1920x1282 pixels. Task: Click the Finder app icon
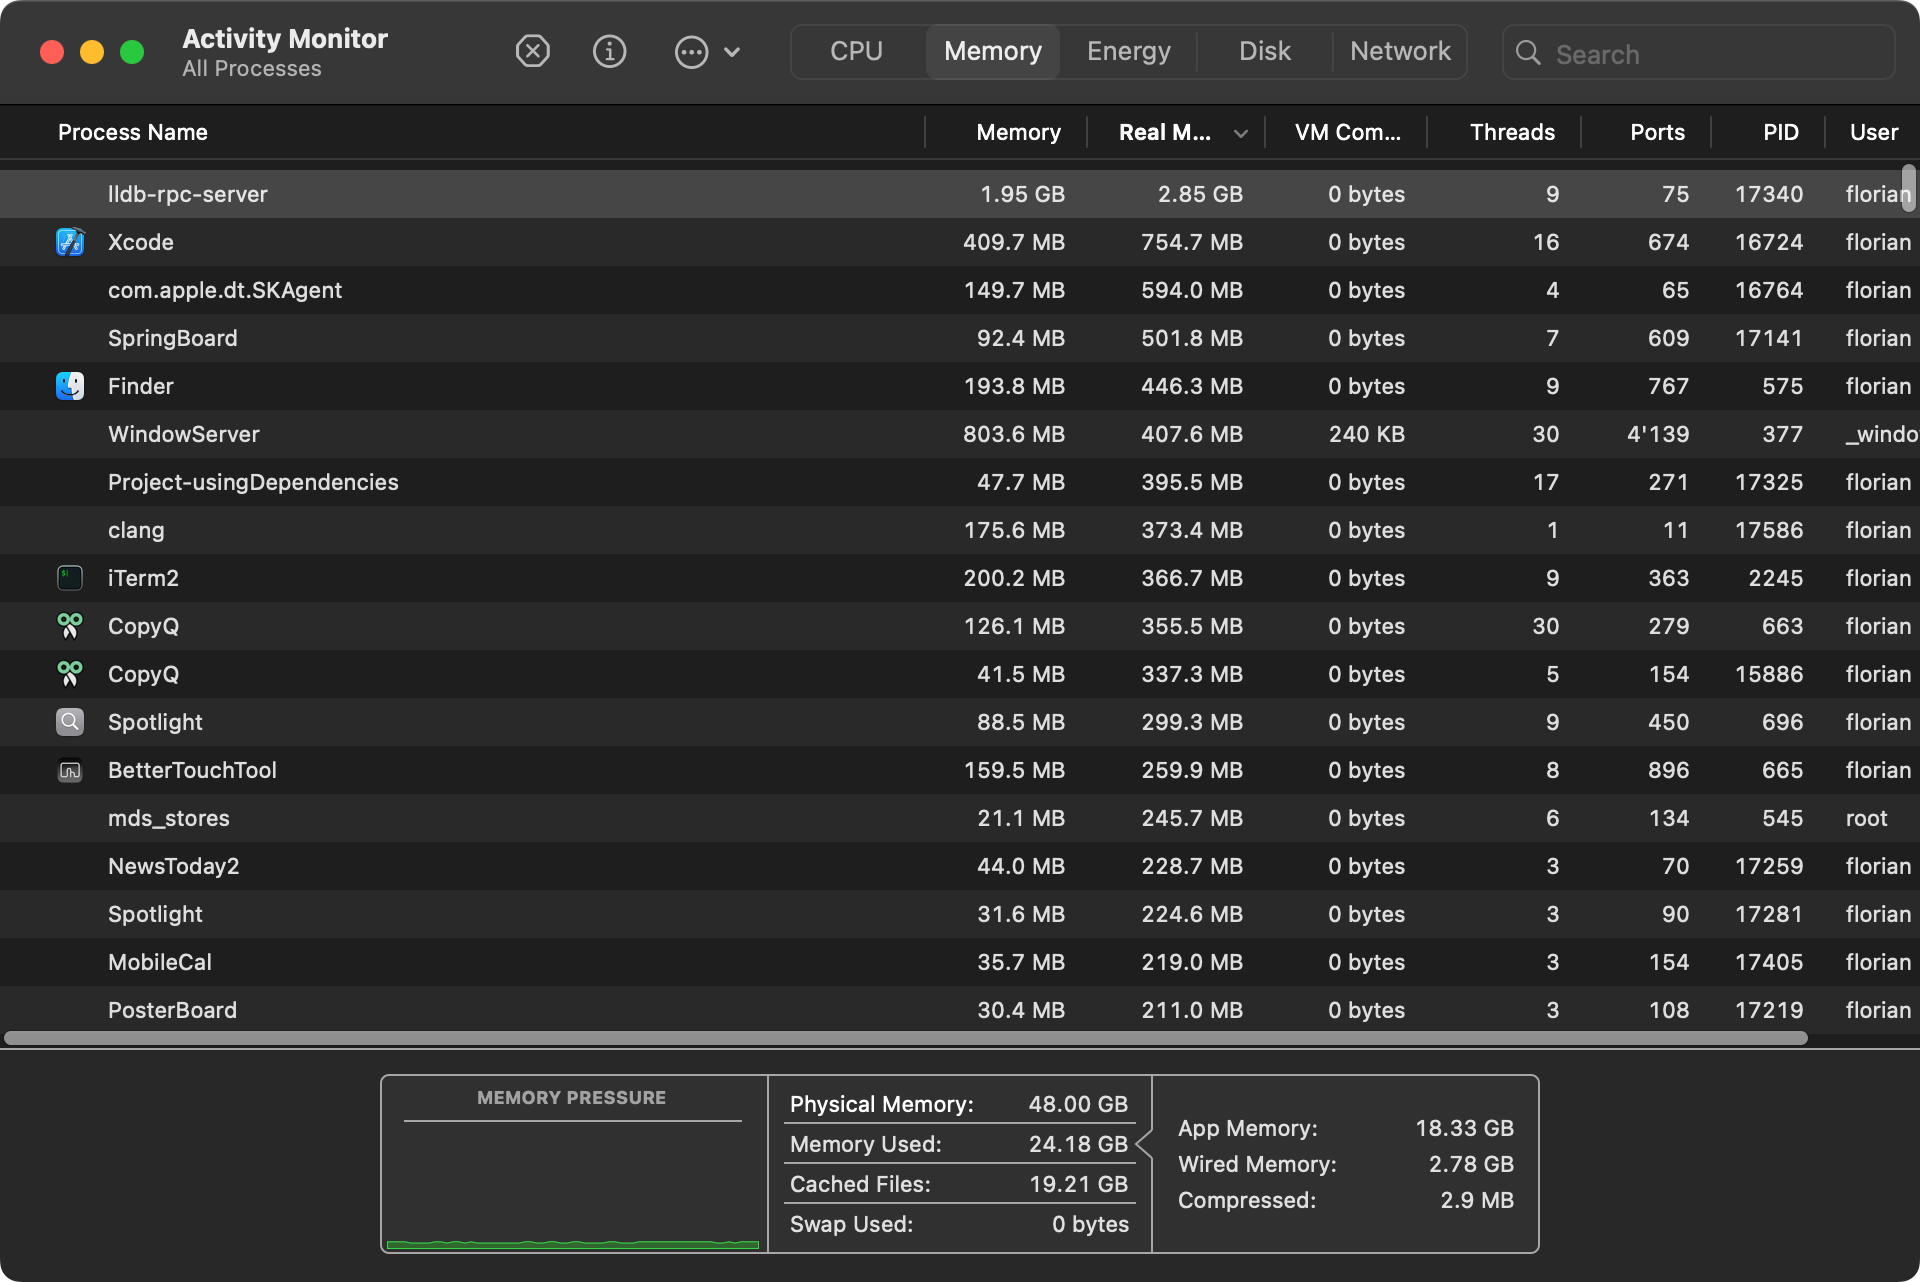70,386
